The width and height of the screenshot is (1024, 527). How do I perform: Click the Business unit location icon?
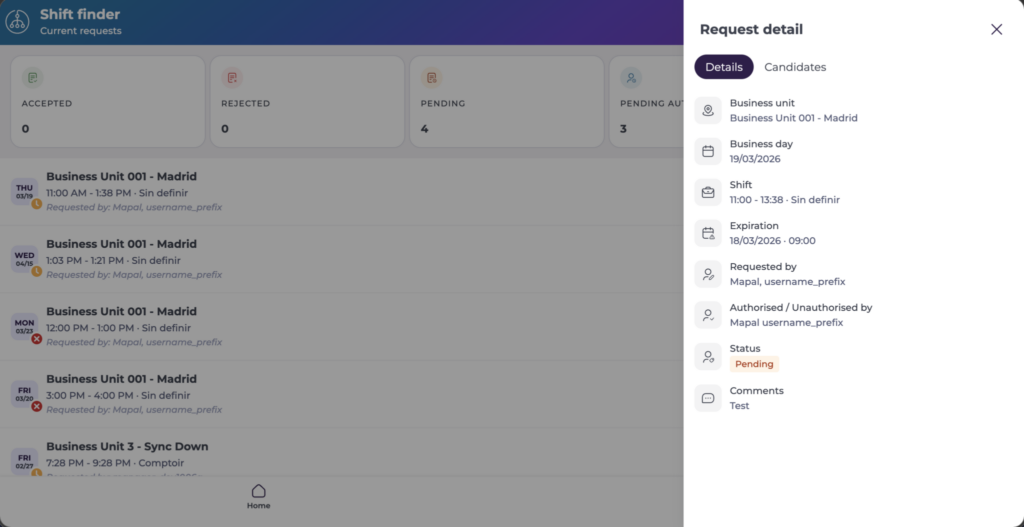708,111
